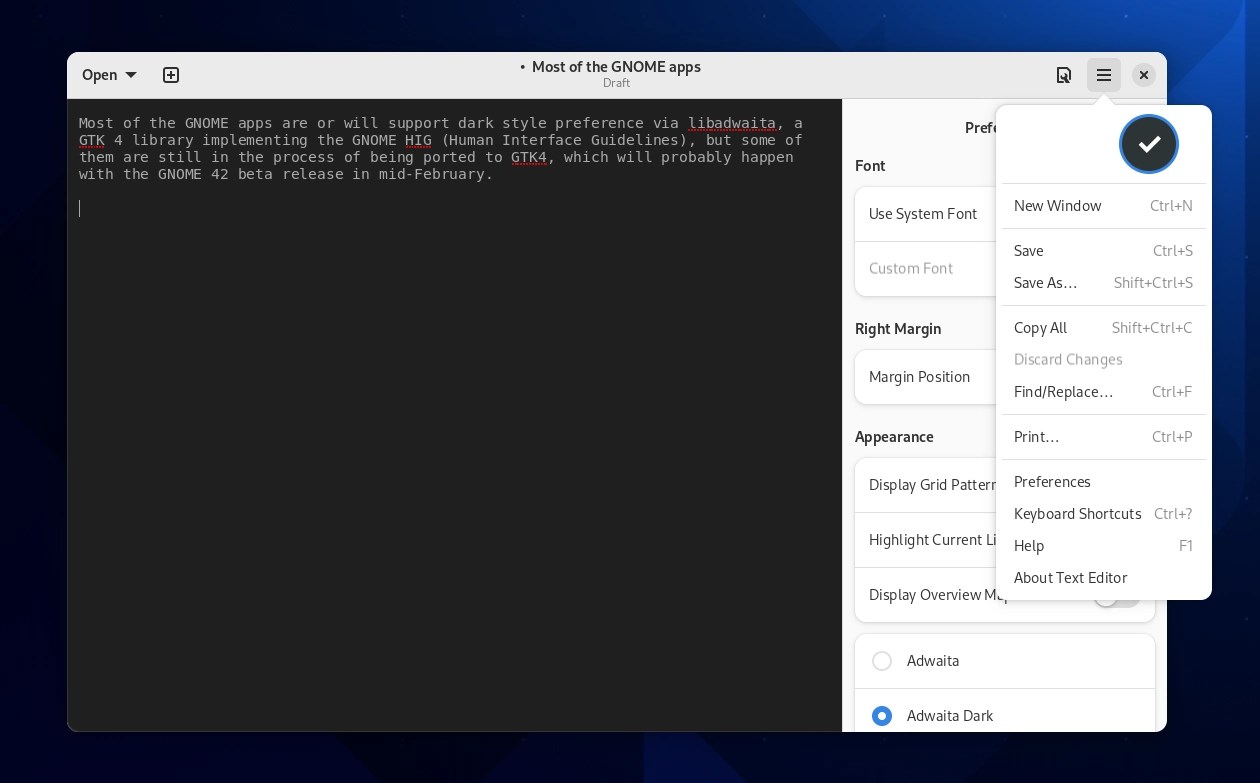This screenshot has height=783, width=1260.
Task: Click the underlined word GTK4
Action: [529, 157]
